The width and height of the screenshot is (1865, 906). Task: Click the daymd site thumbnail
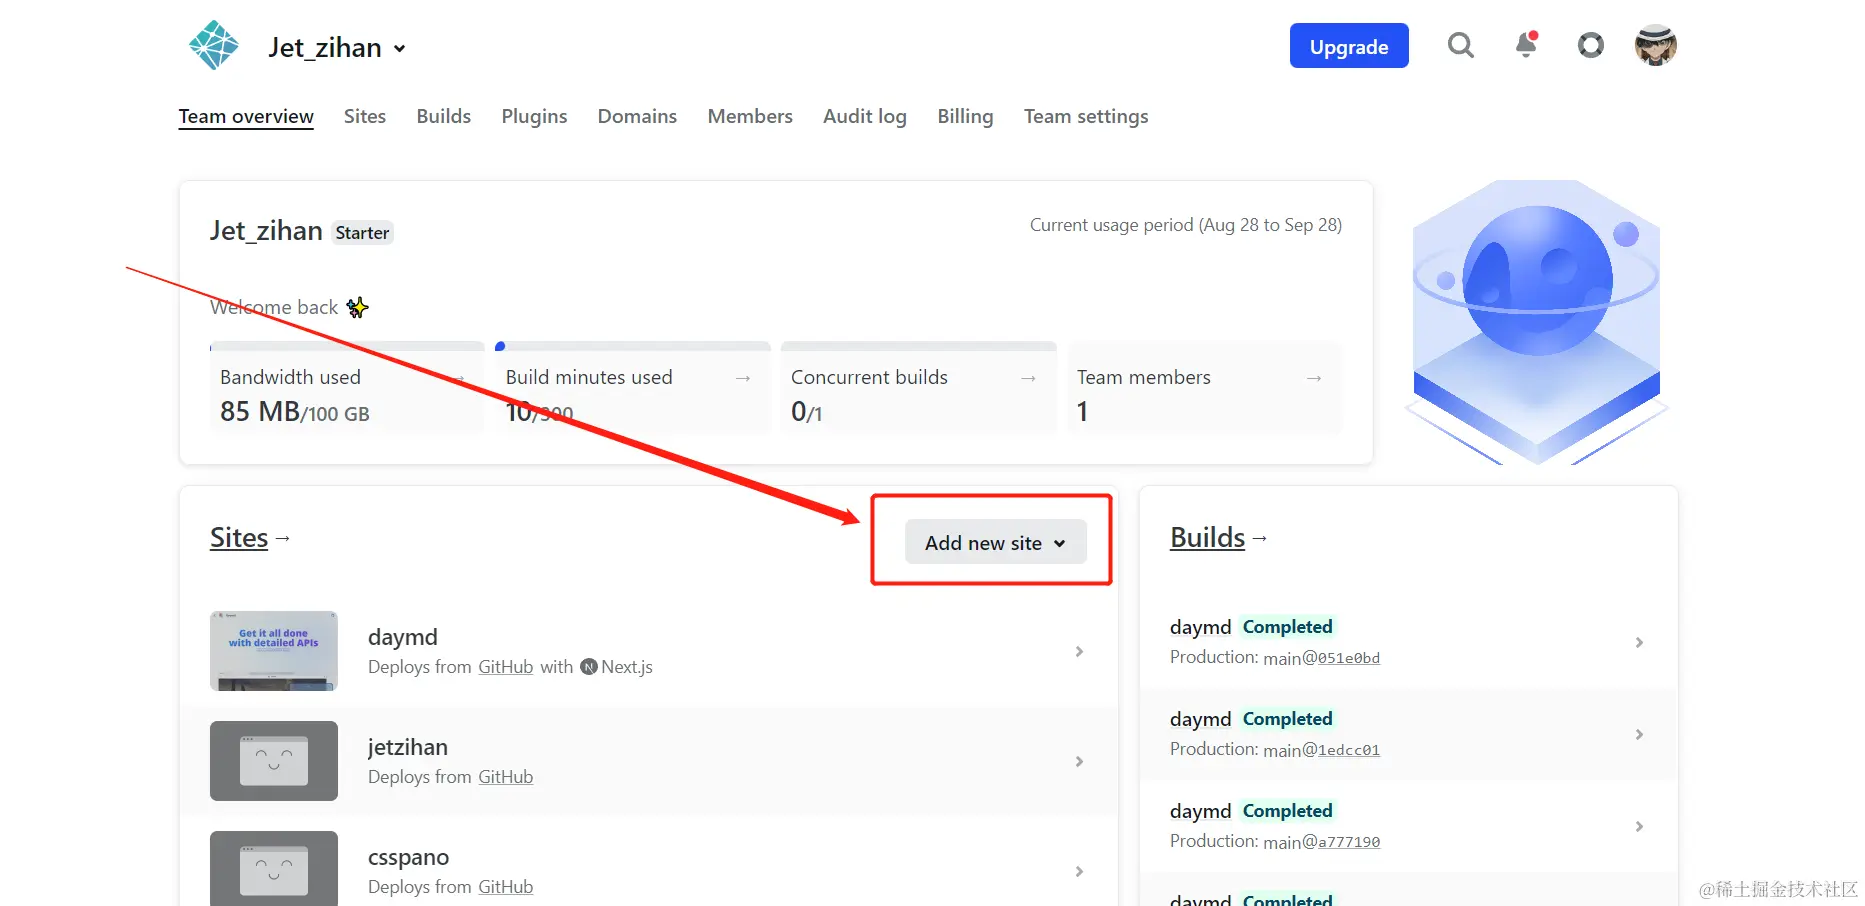[x=274, y=651]
